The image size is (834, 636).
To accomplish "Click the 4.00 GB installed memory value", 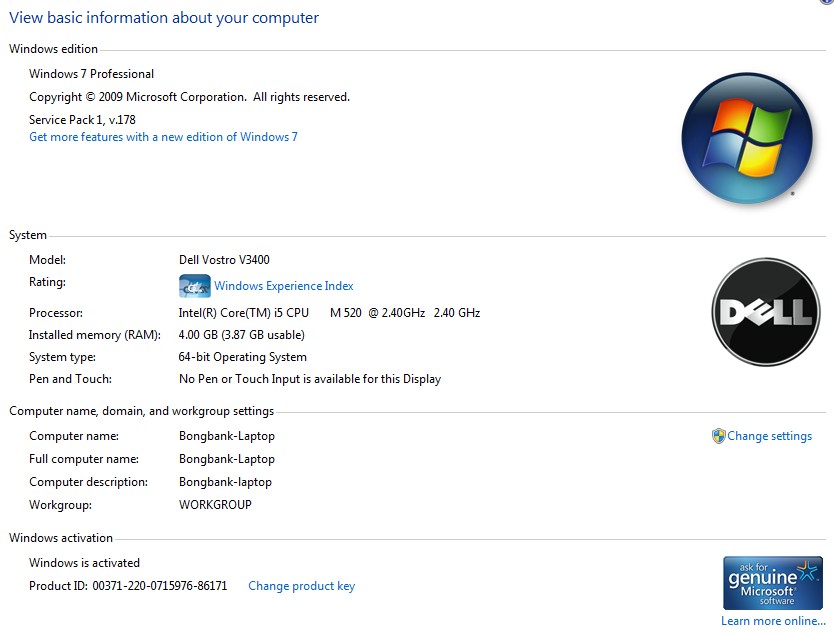I will [x=241, y=335].
